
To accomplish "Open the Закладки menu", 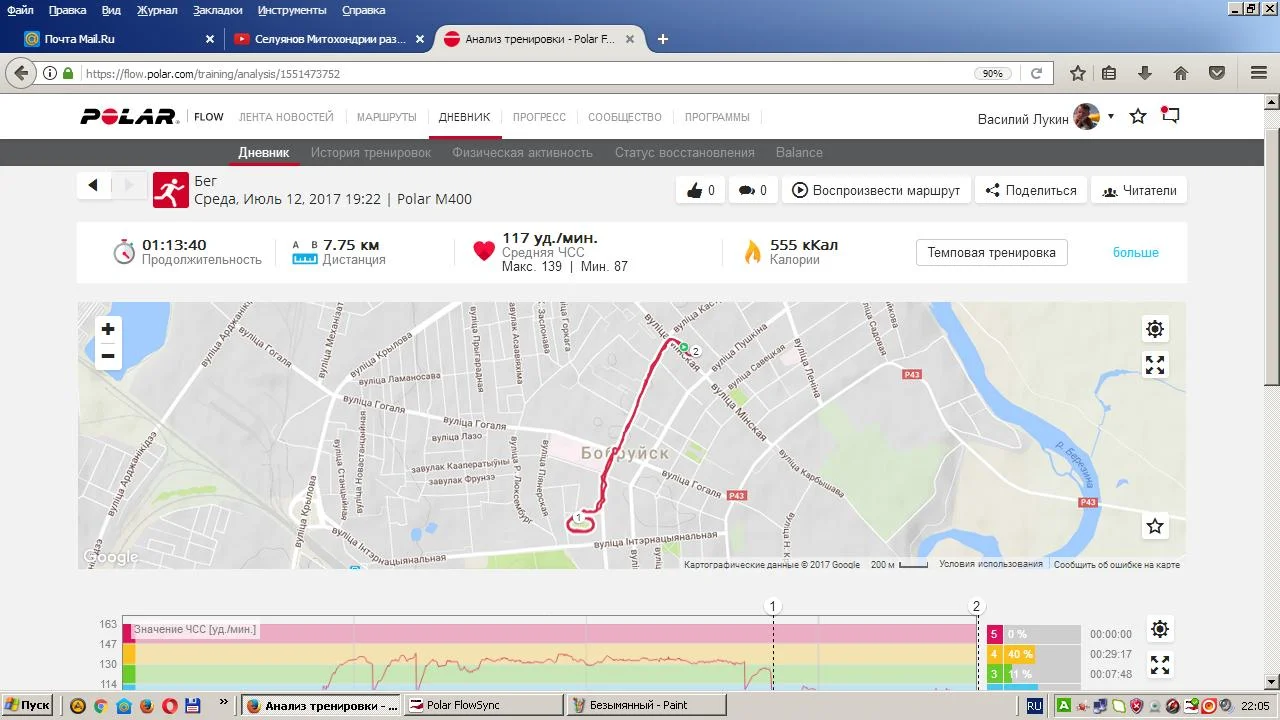I will coord(217,10).
